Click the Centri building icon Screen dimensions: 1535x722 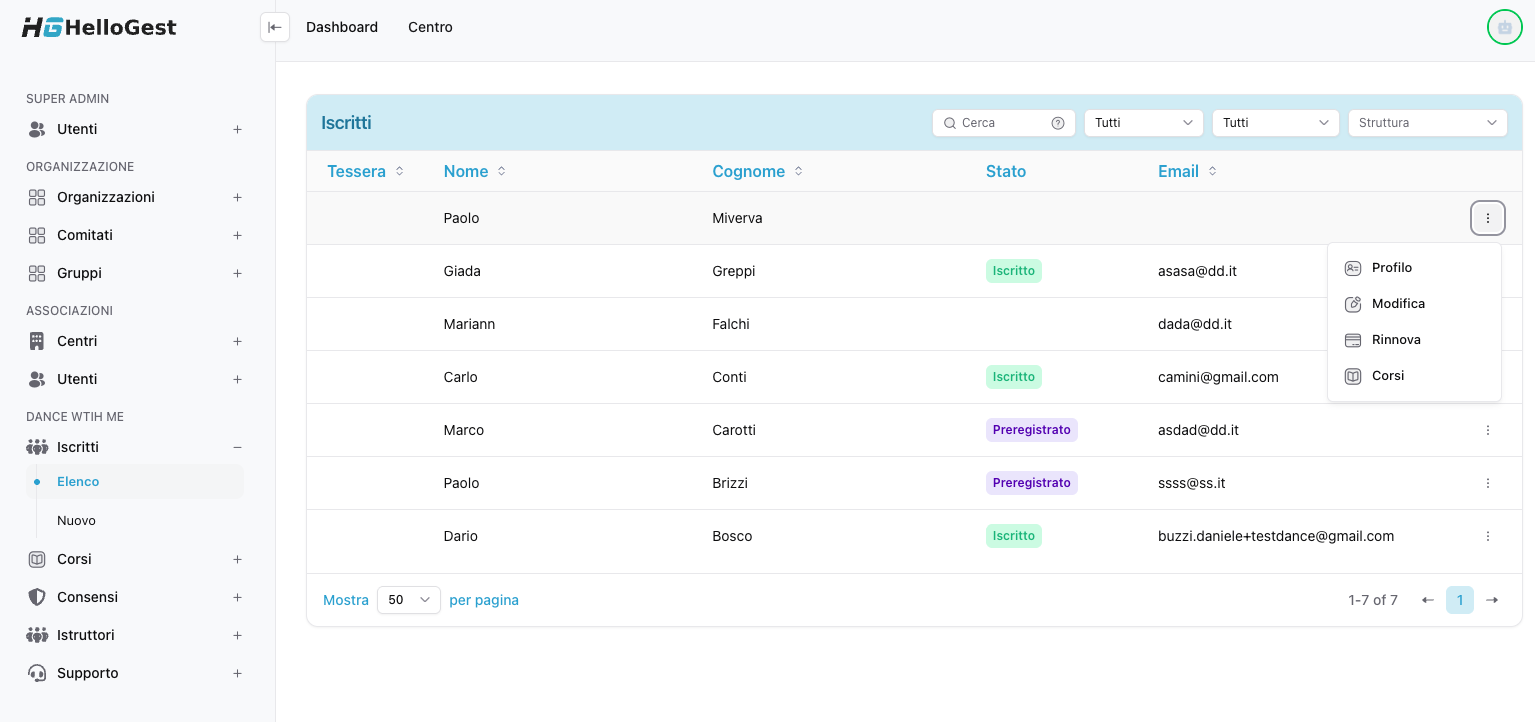tap(37, 341)
